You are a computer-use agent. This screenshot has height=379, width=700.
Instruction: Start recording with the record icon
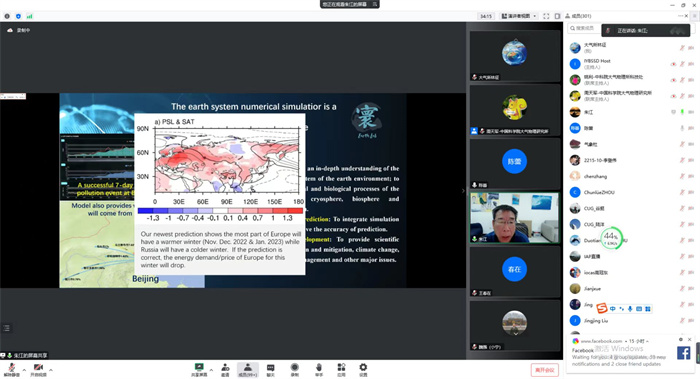point(295,369)
